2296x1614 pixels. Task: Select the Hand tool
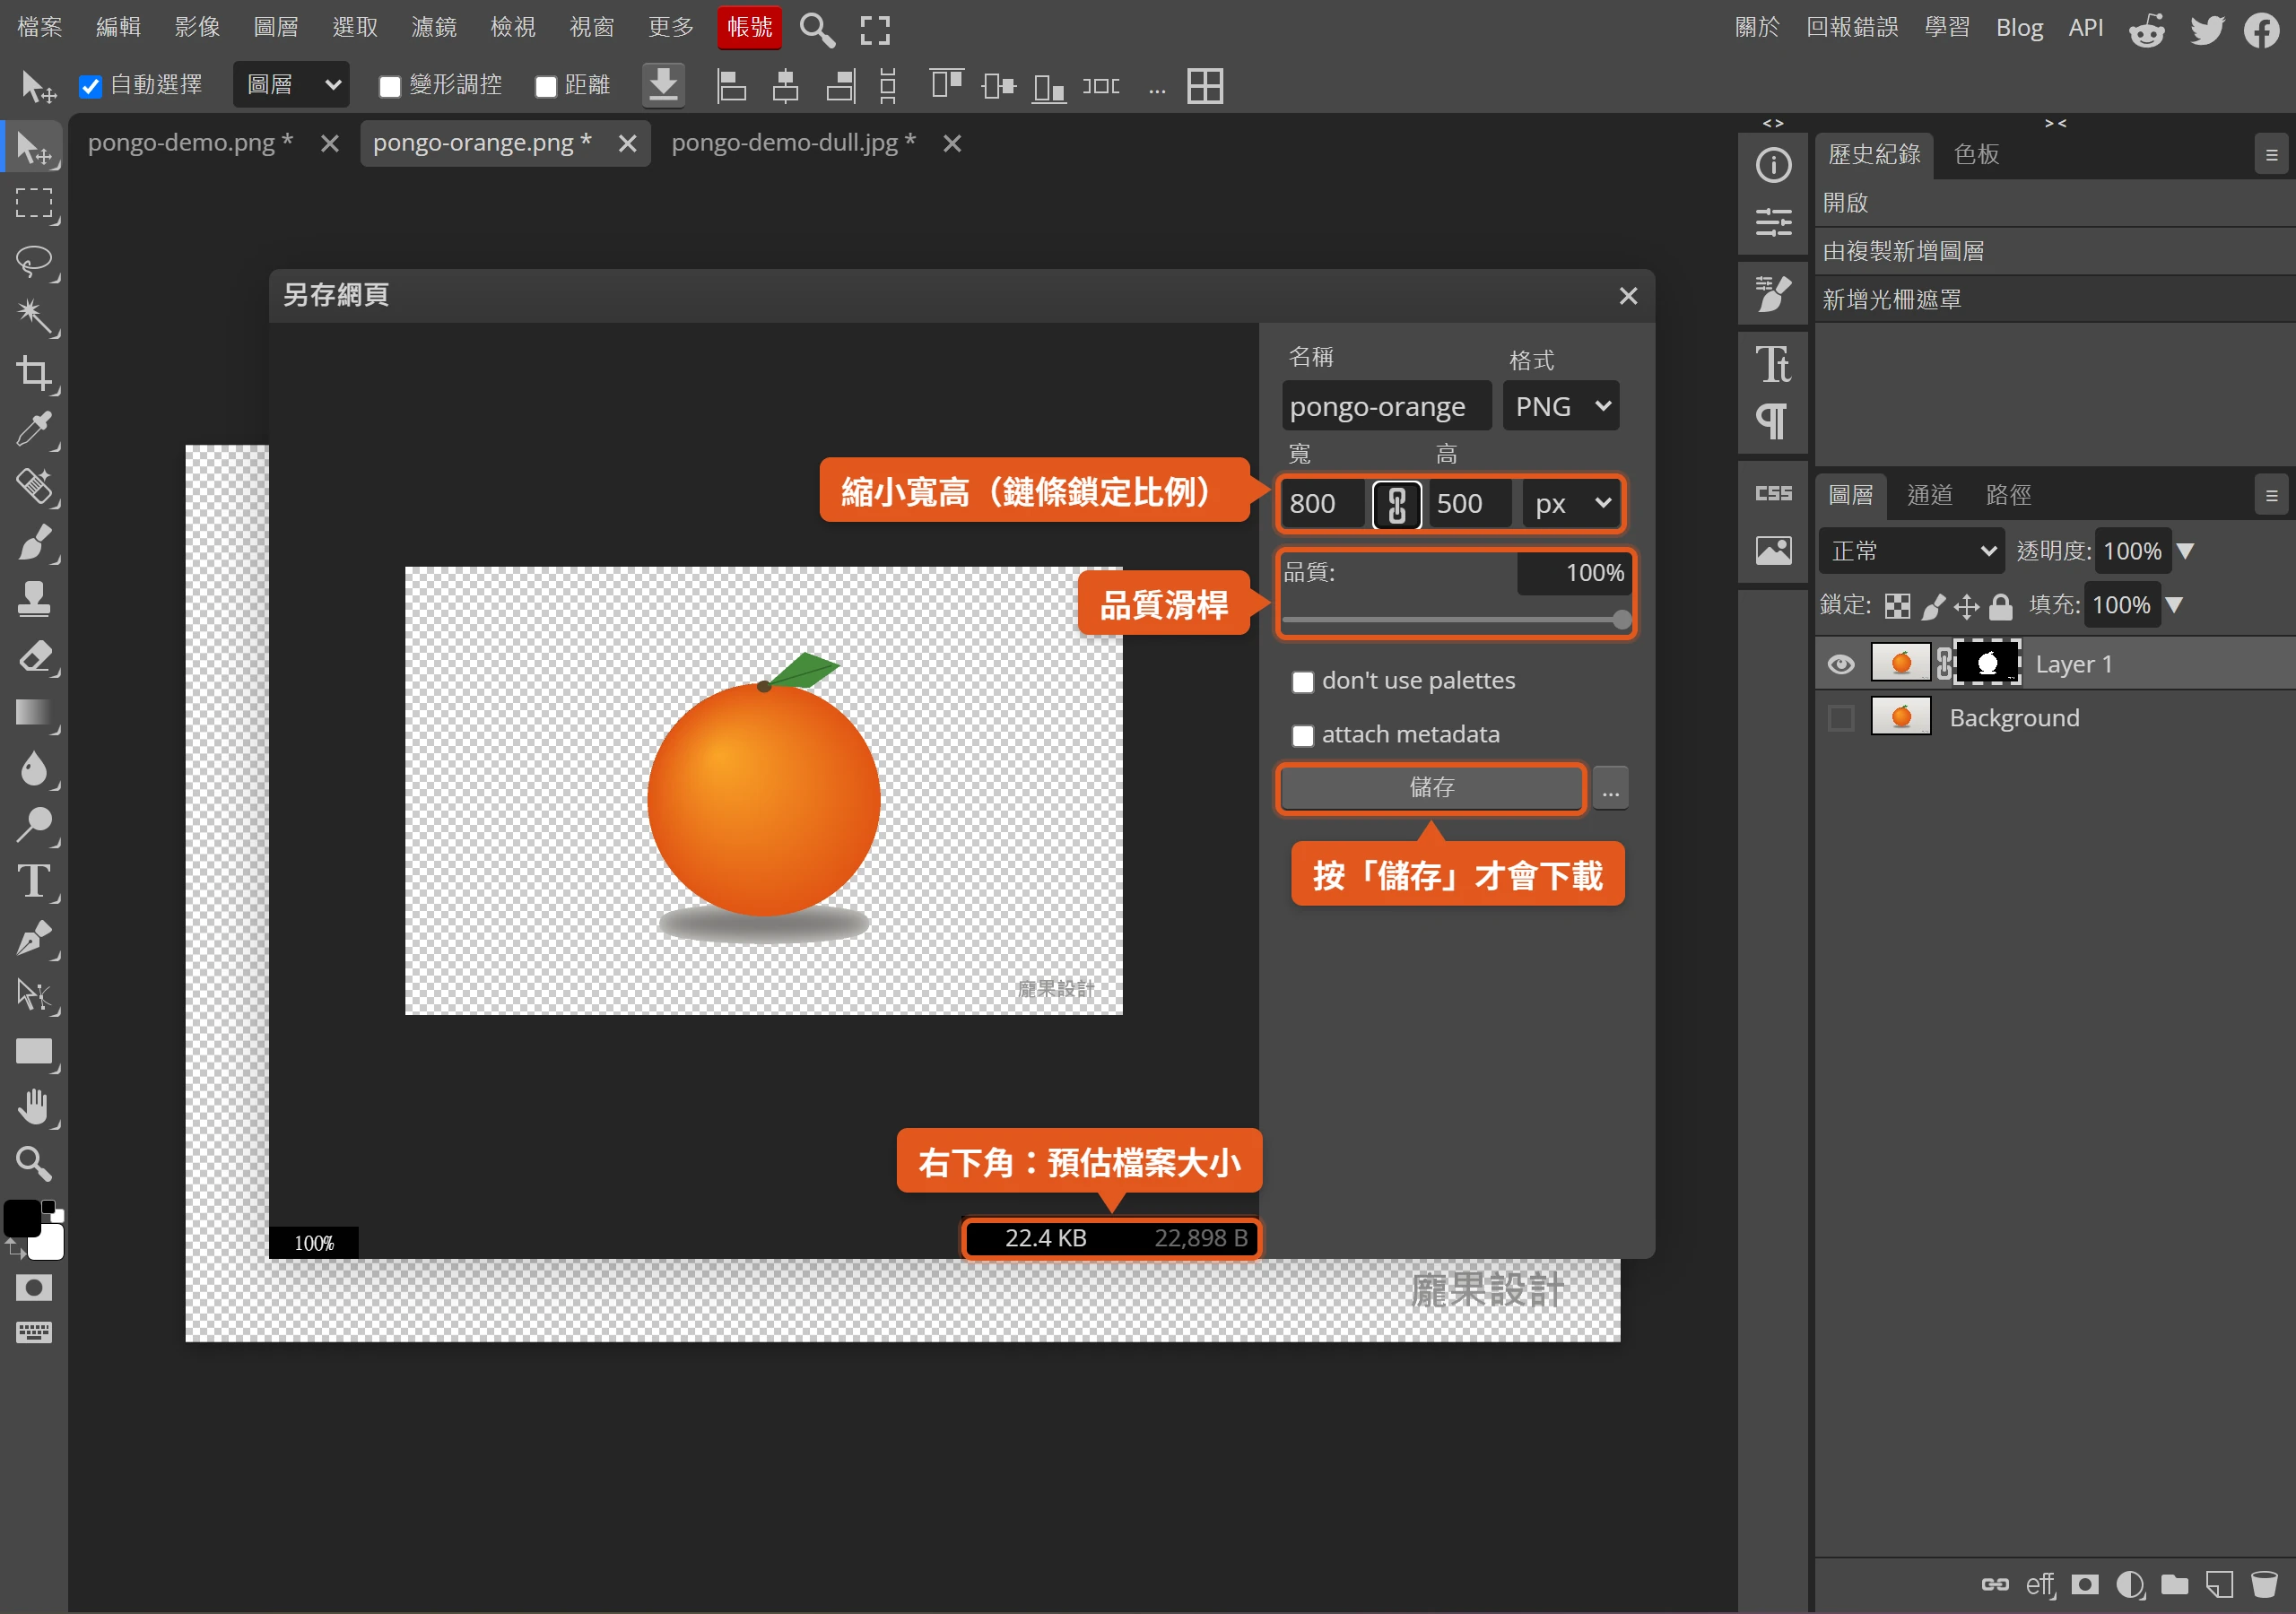coord(35,1107)
